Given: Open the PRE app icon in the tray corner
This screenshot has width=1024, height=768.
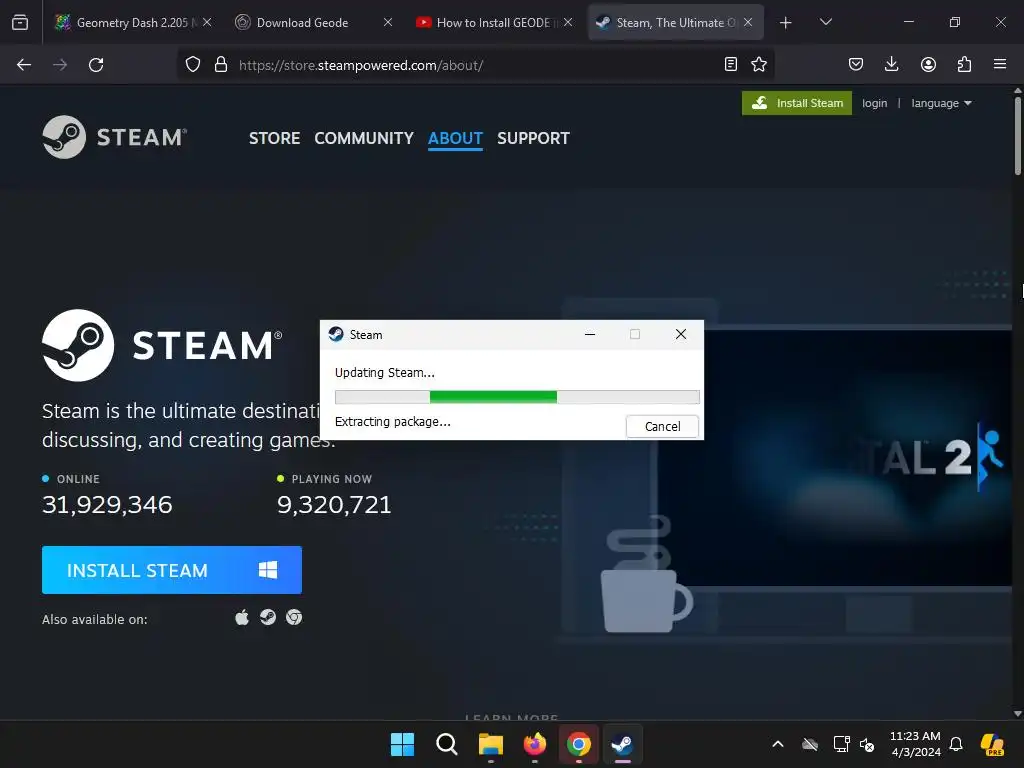Looking at the screenshot, I should point(993,744).
